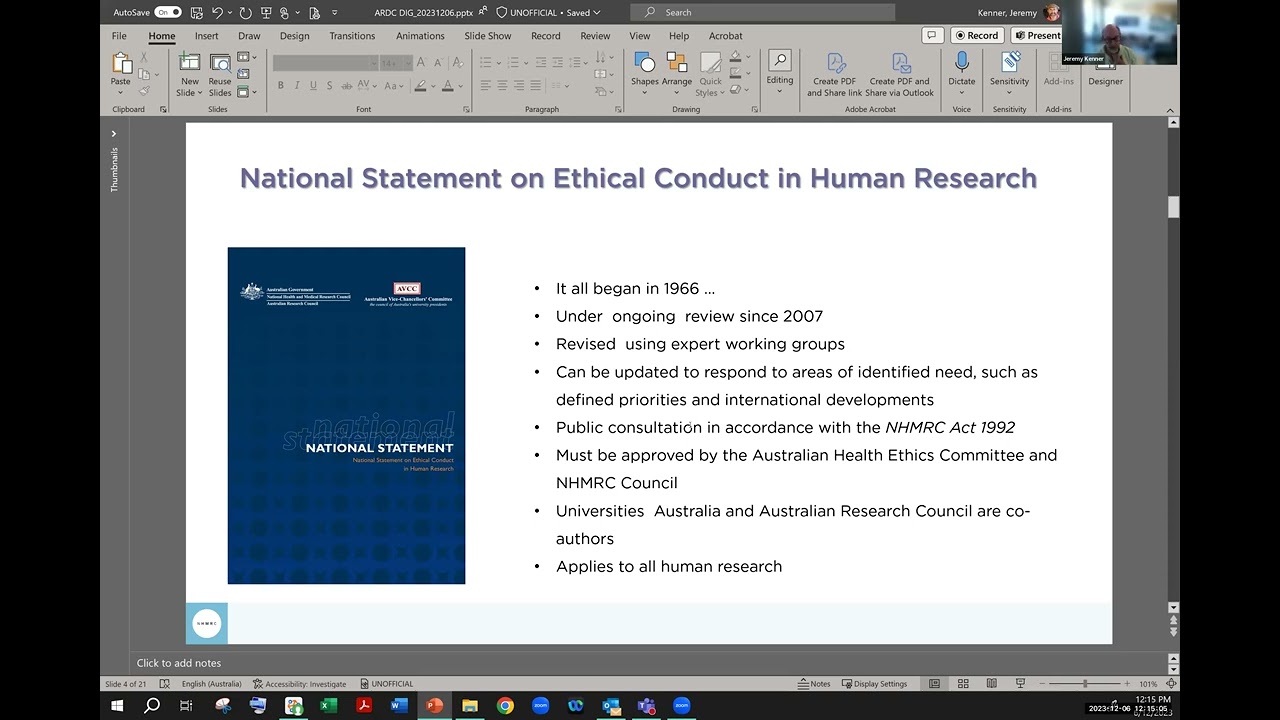Toggle Italic formatting
1280x720 pixels.
(297, 86)
